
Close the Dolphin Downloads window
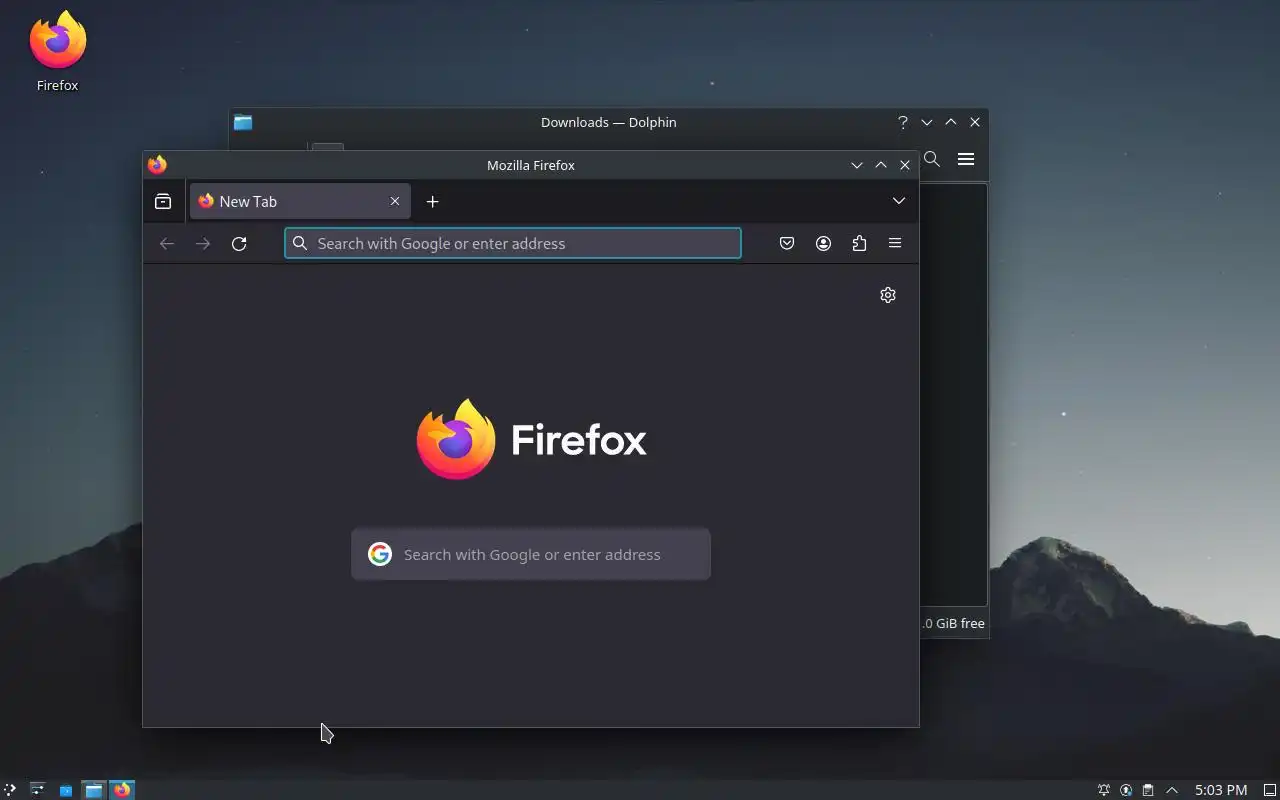pos(975,122)
